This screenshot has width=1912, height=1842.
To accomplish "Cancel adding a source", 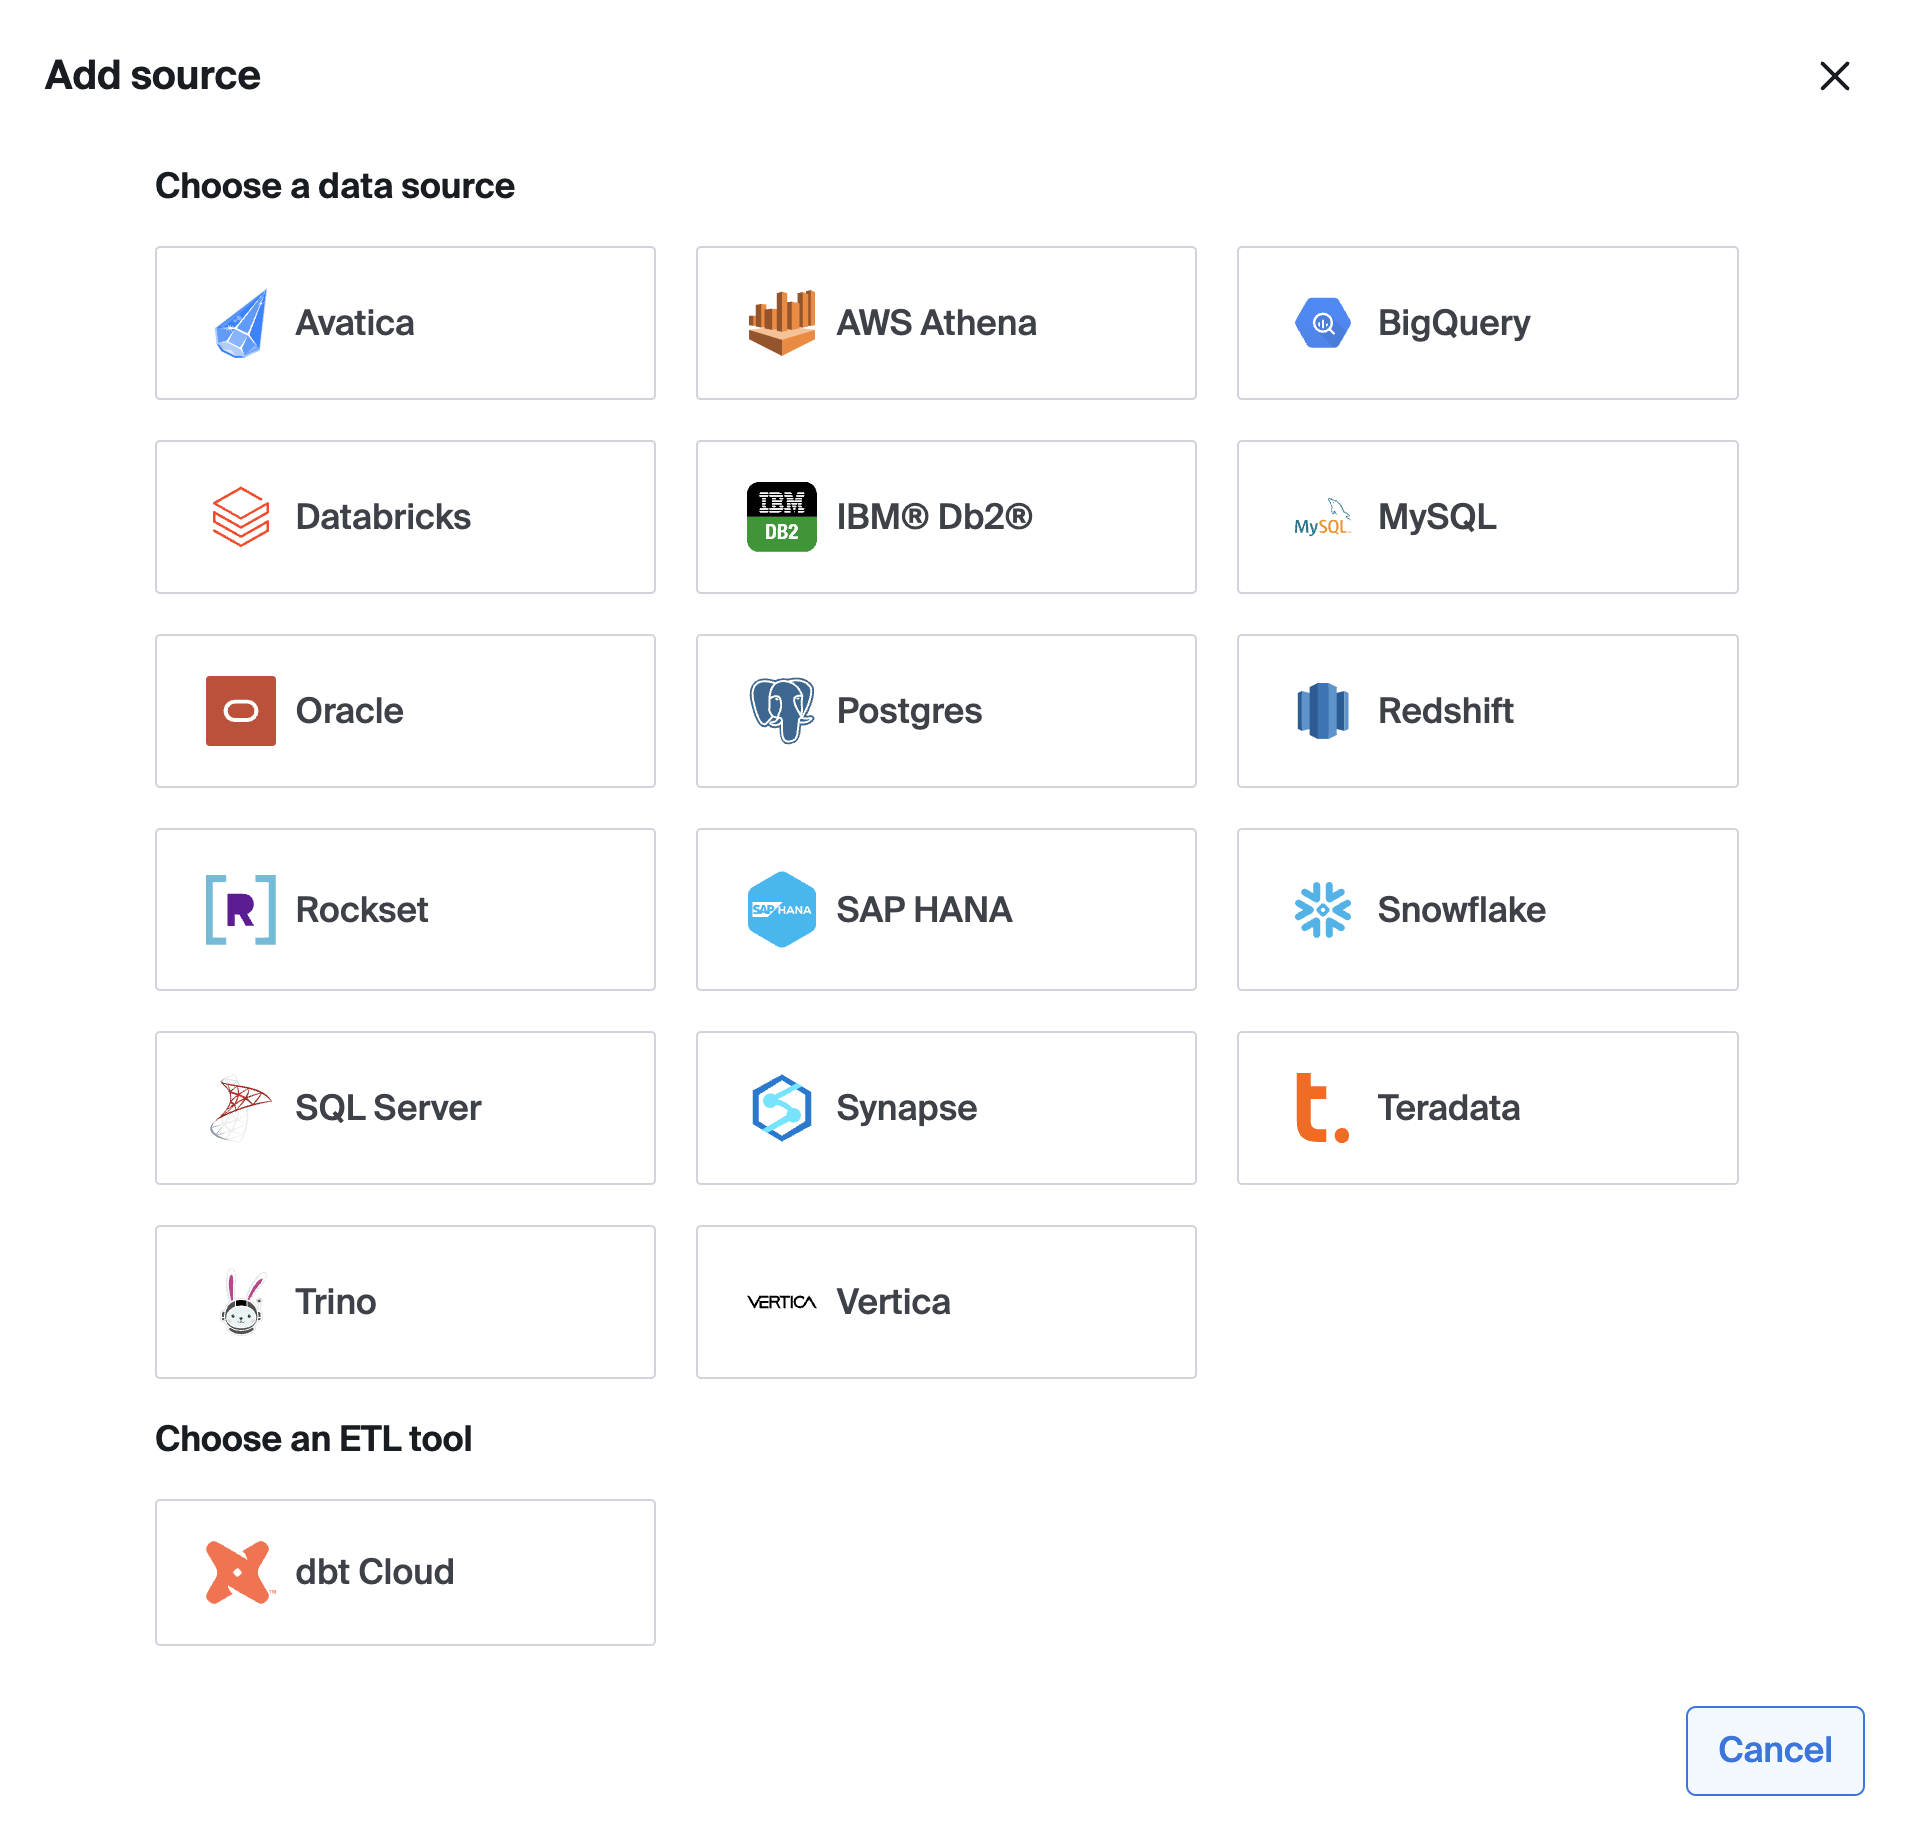I will coord(1775,1750).
